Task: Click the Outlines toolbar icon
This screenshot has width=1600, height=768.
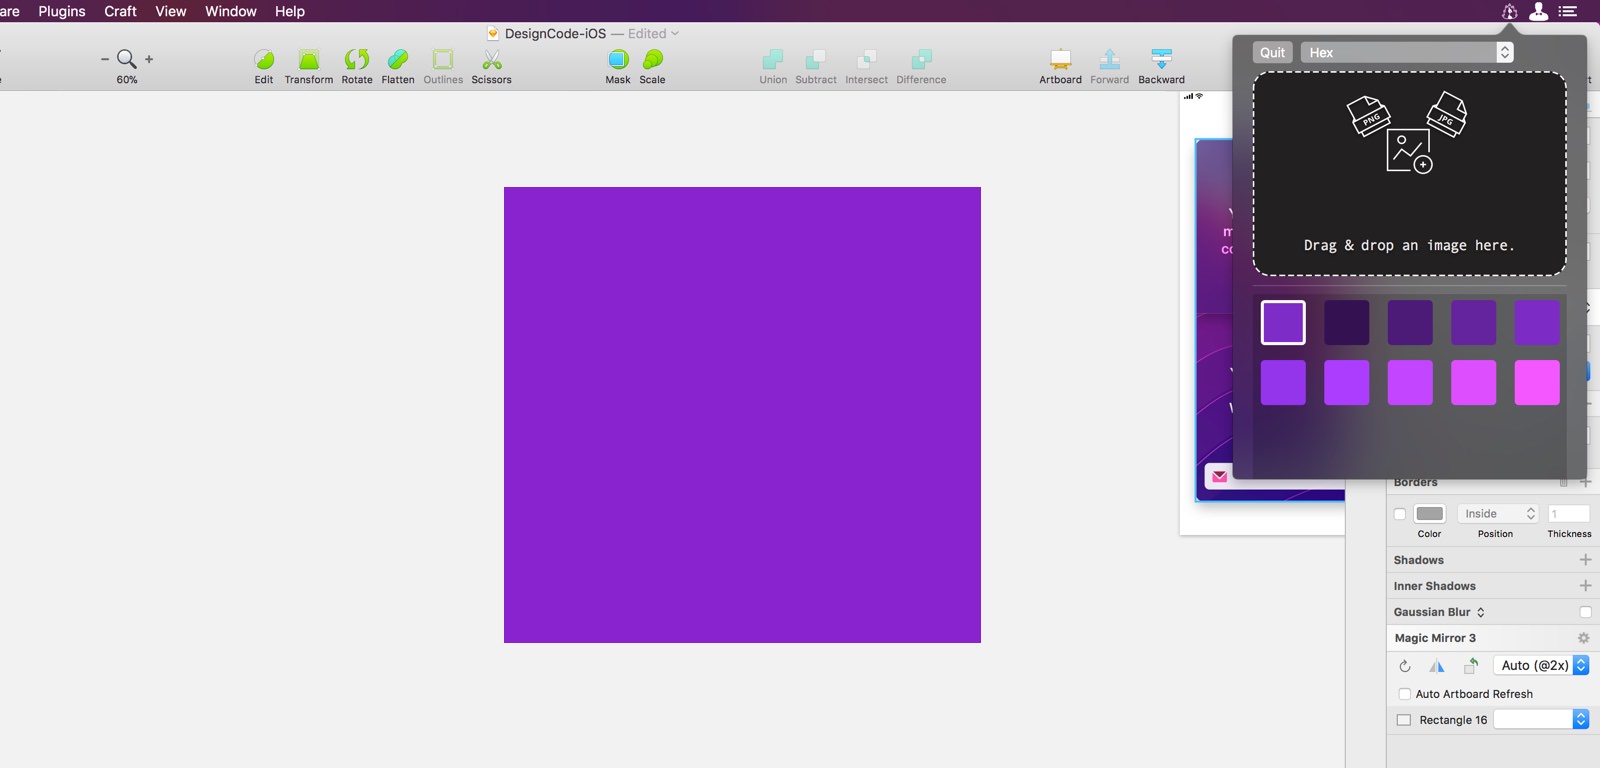Action: pos(443,60)
